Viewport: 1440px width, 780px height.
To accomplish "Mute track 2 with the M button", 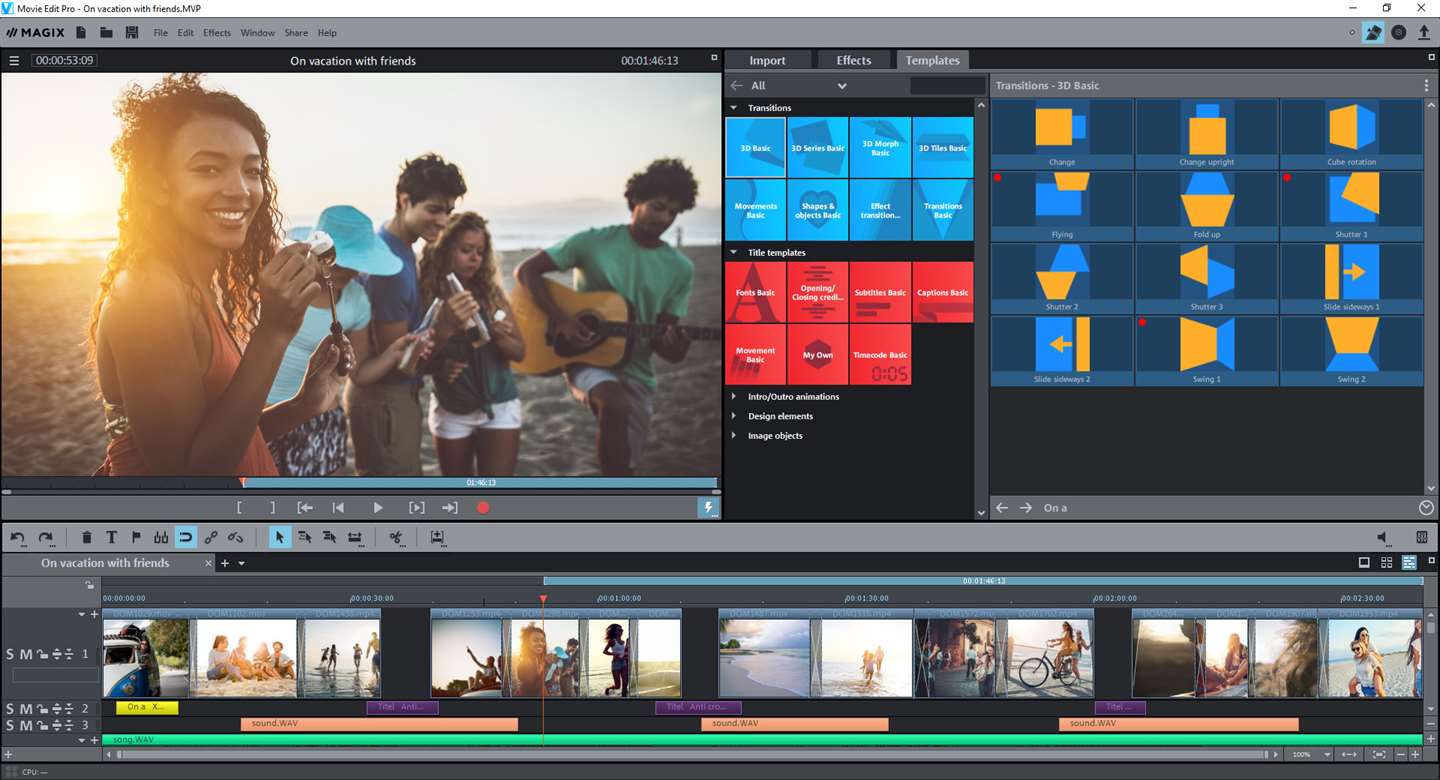I will point(26,708).
